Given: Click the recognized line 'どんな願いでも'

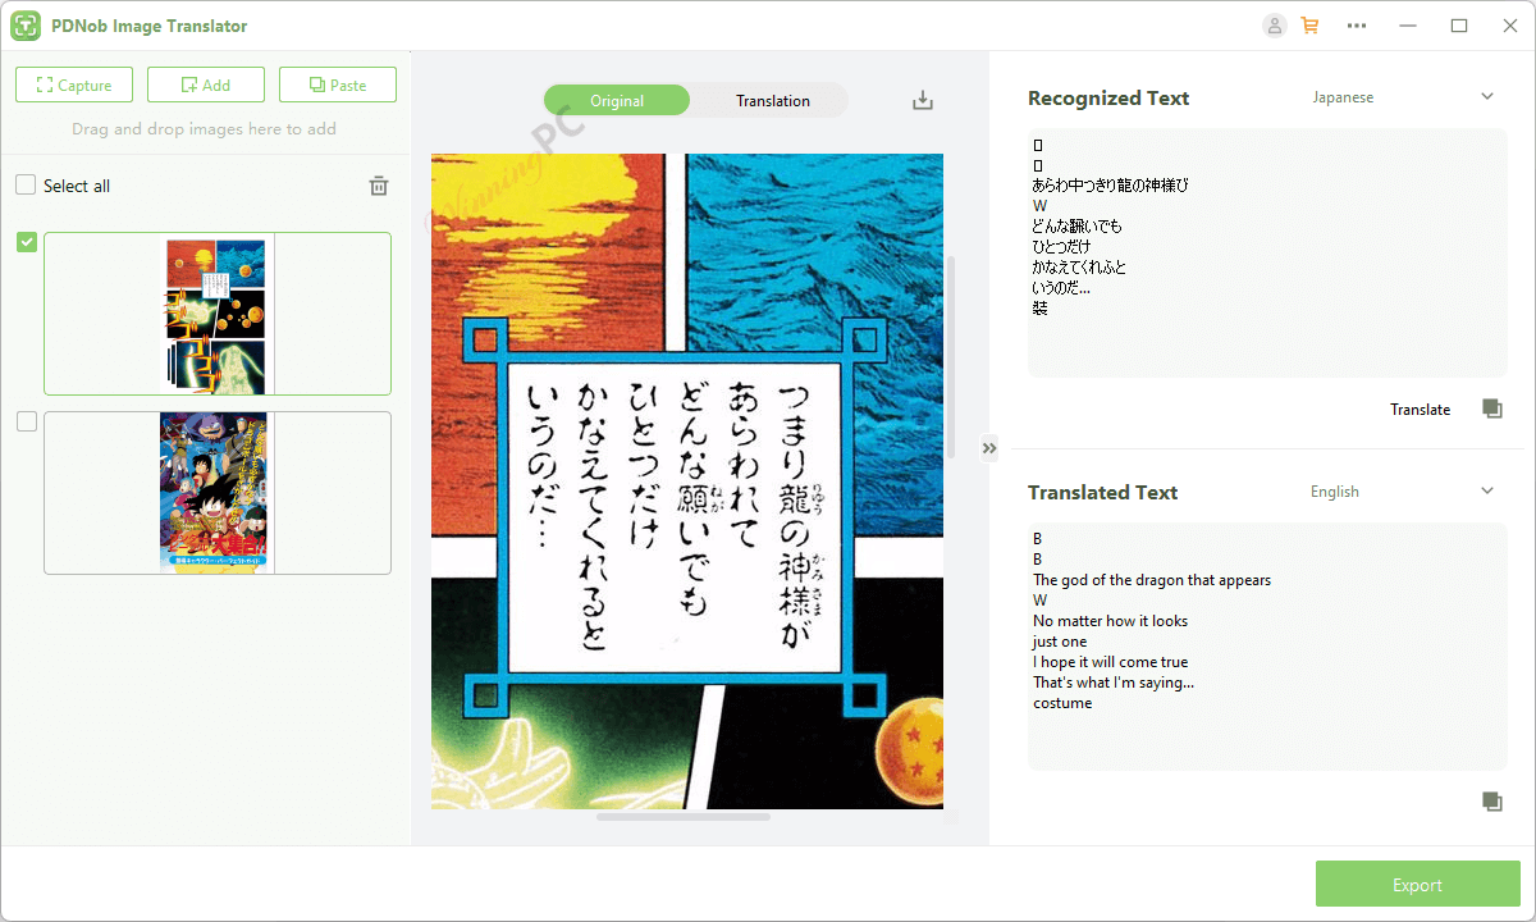Looking at the screenshot, I should [x=1077, y=226].
